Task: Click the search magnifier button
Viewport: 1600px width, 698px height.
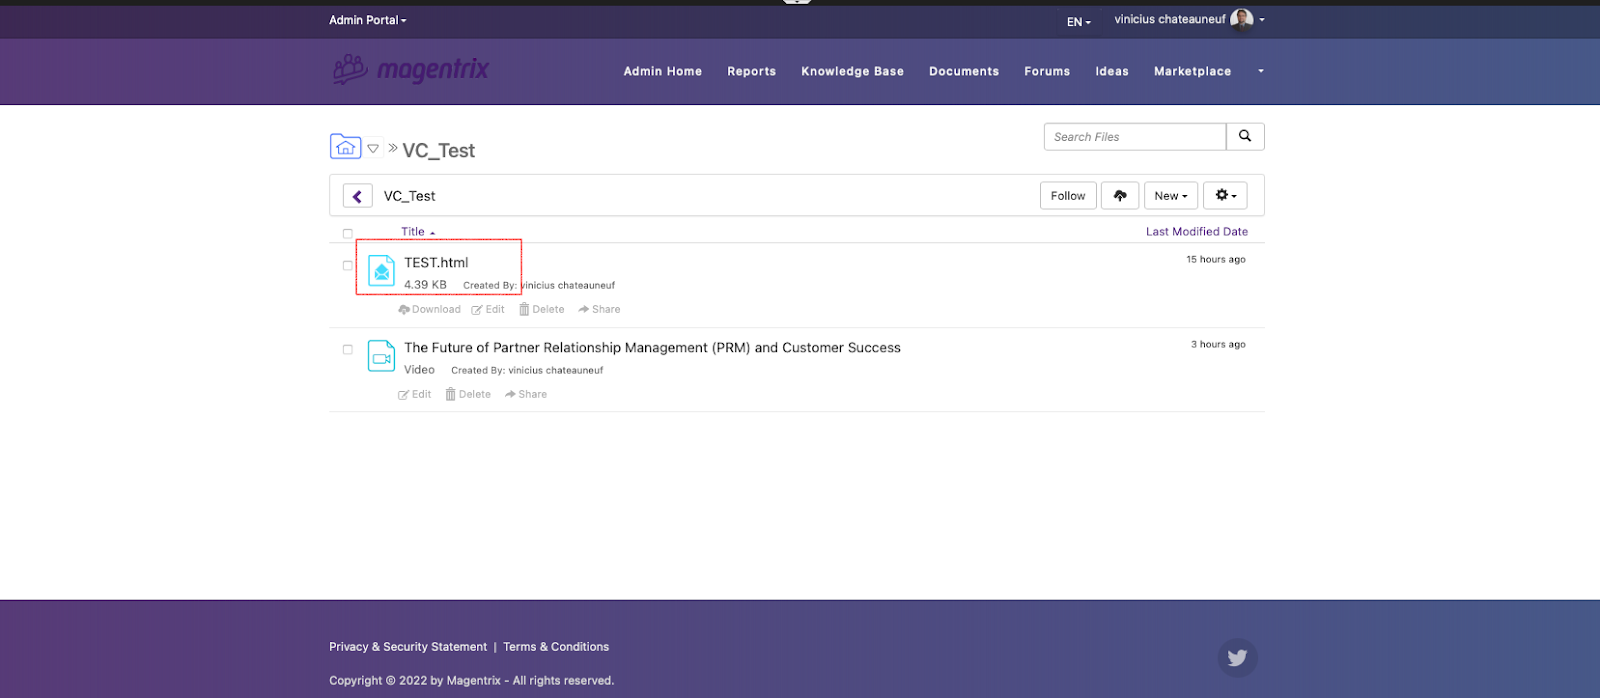Action: pos(1245,136)
